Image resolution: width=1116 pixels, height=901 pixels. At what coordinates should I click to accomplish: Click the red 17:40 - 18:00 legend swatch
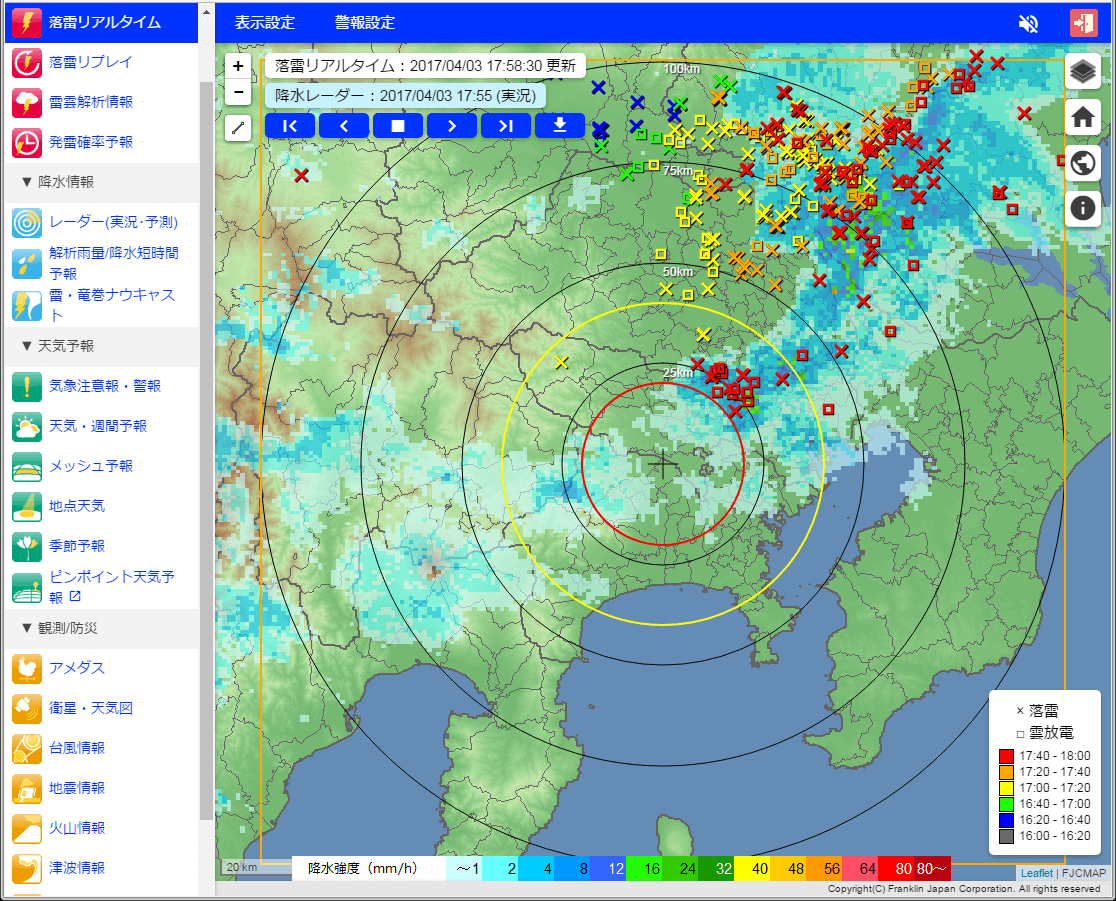[1006, 756]
